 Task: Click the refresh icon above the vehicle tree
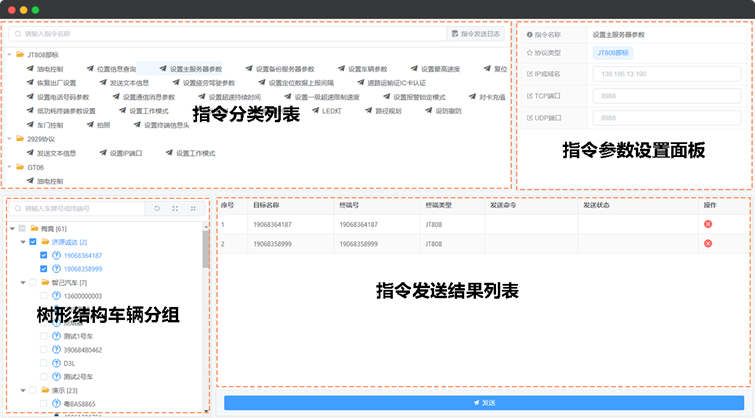point(156,209)
